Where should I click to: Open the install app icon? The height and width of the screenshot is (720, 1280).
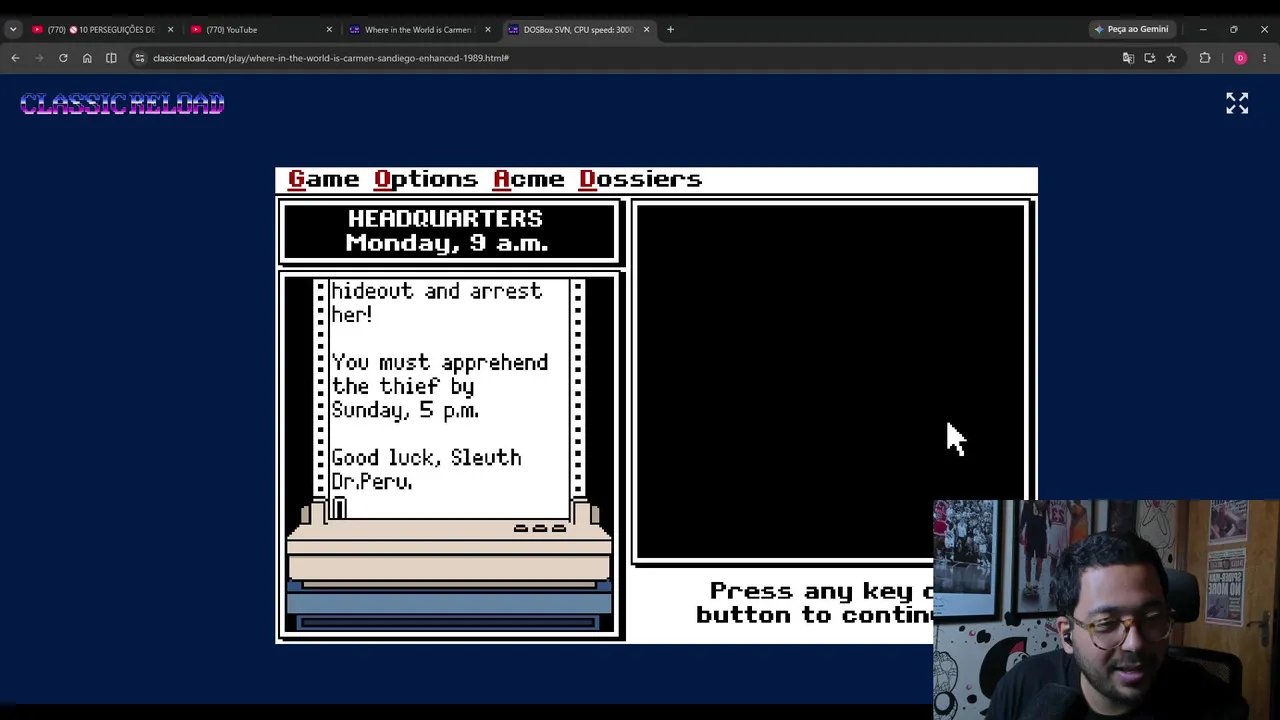pyautogui.click(x=1150, y=58)
